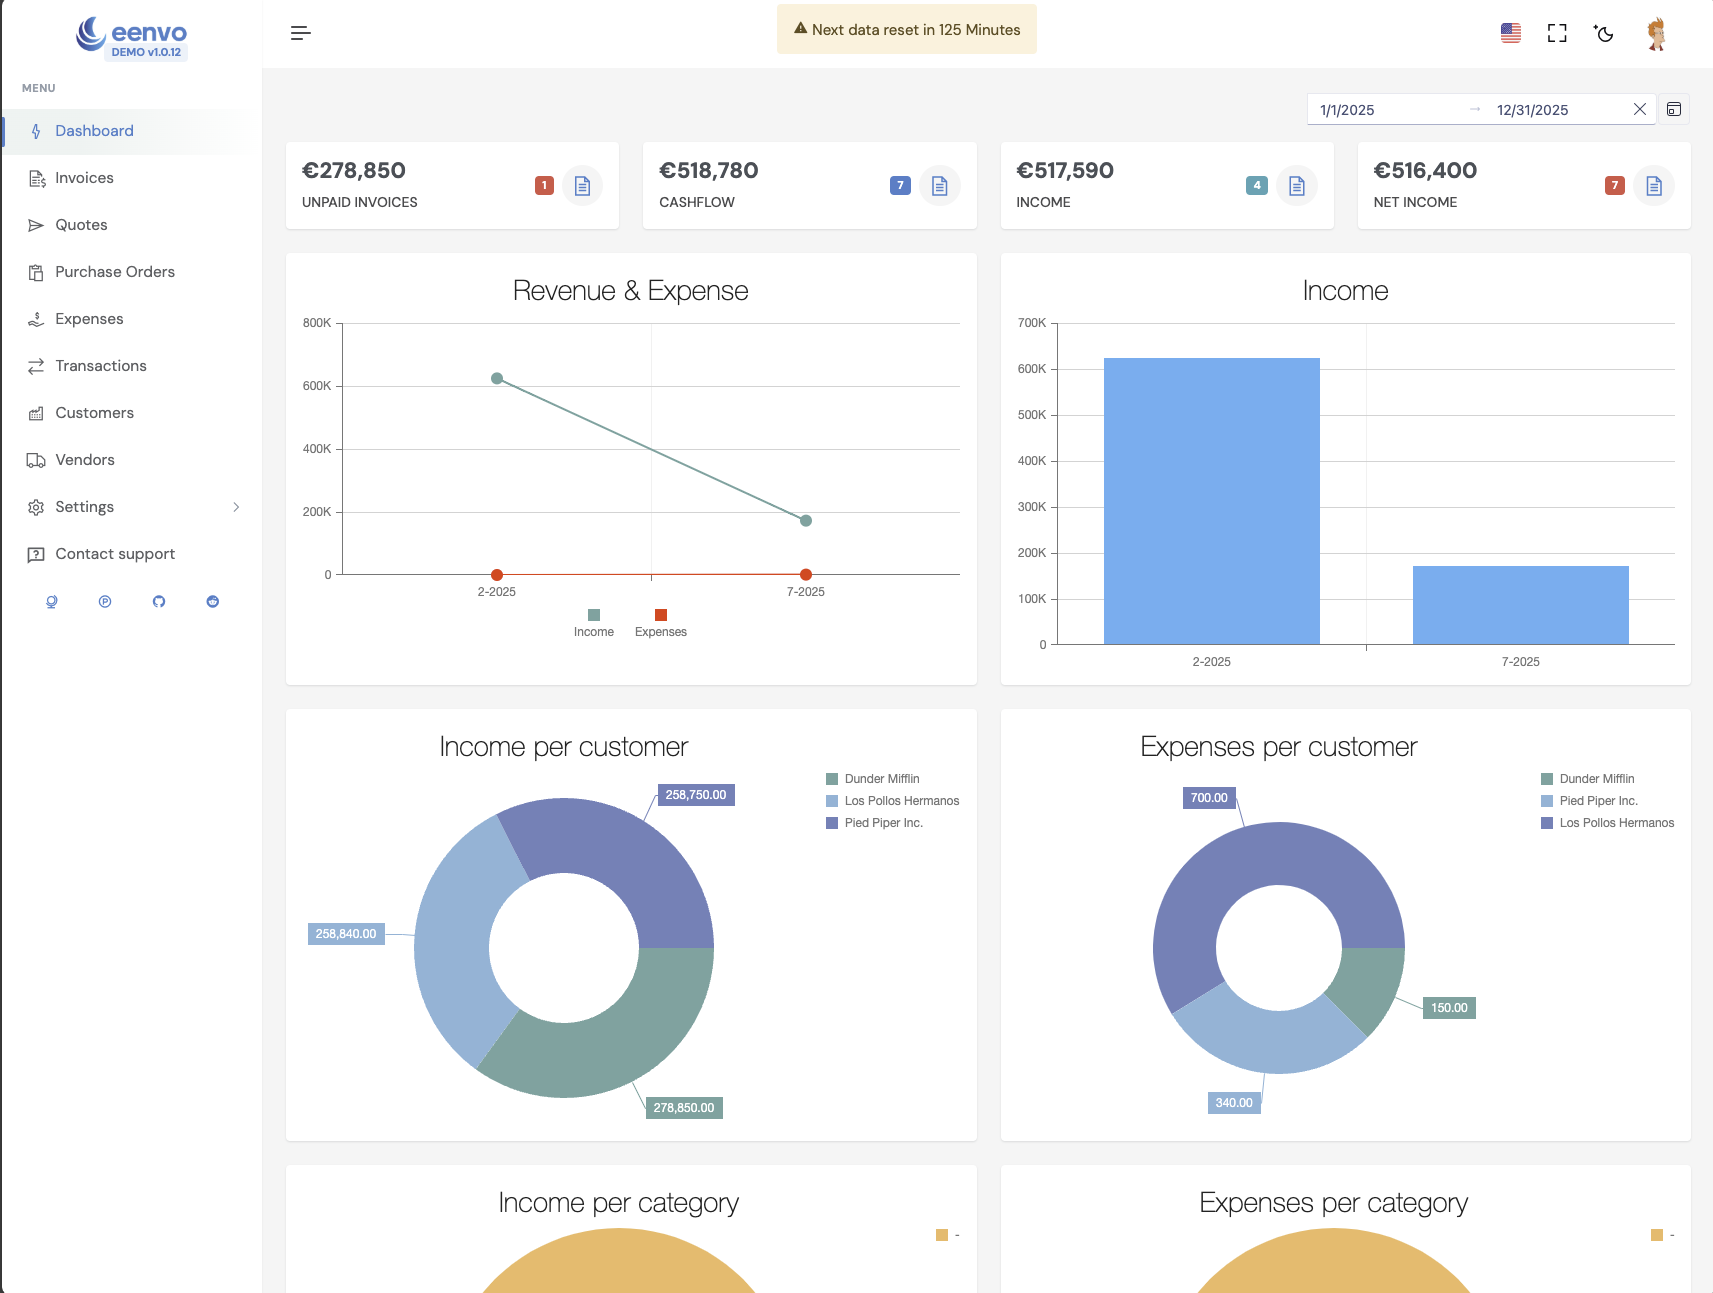The height and width of the screenshot is (1293, 1713).
Task: Open the Product Hunt link icon
Action: coord(105,601)
